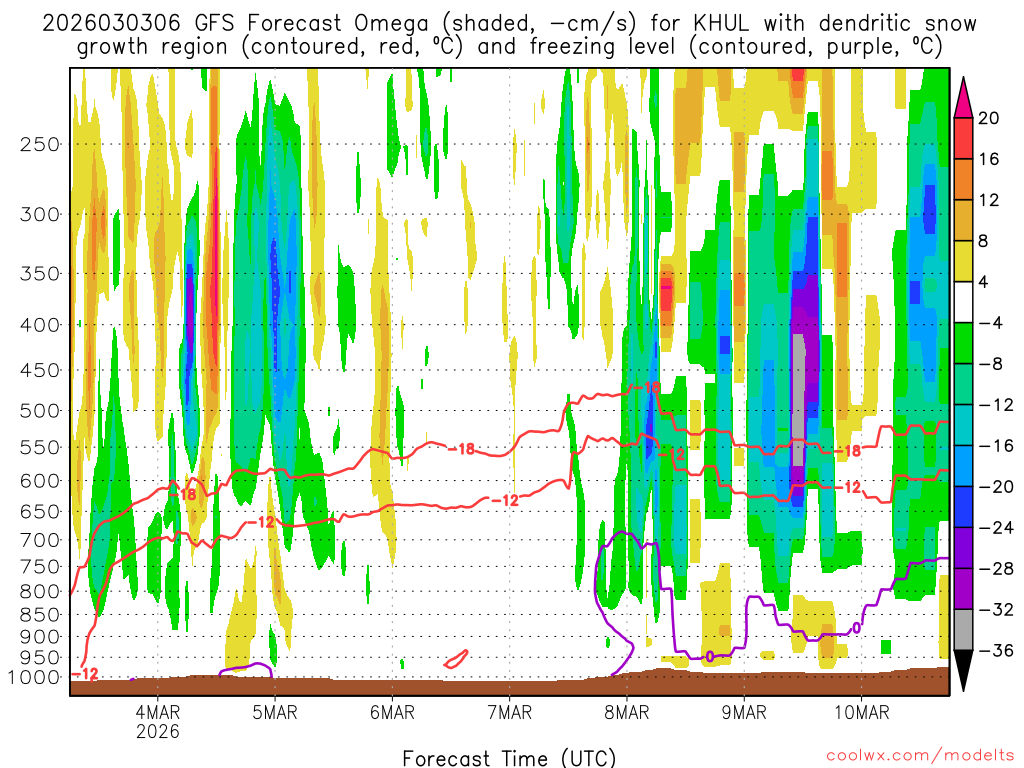1024x768 pixels.
Task: Click the 400 pressure level label
Action: tap(40, 325)
